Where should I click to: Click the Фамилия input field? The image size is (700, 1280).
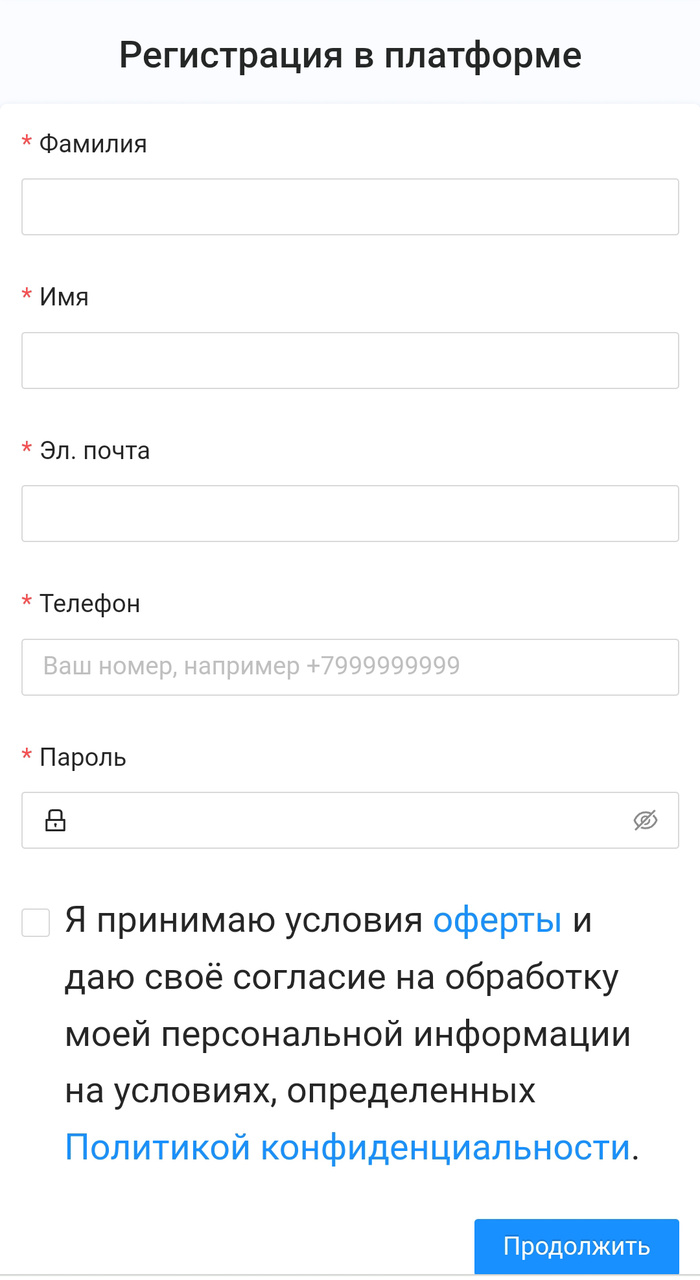350,207
